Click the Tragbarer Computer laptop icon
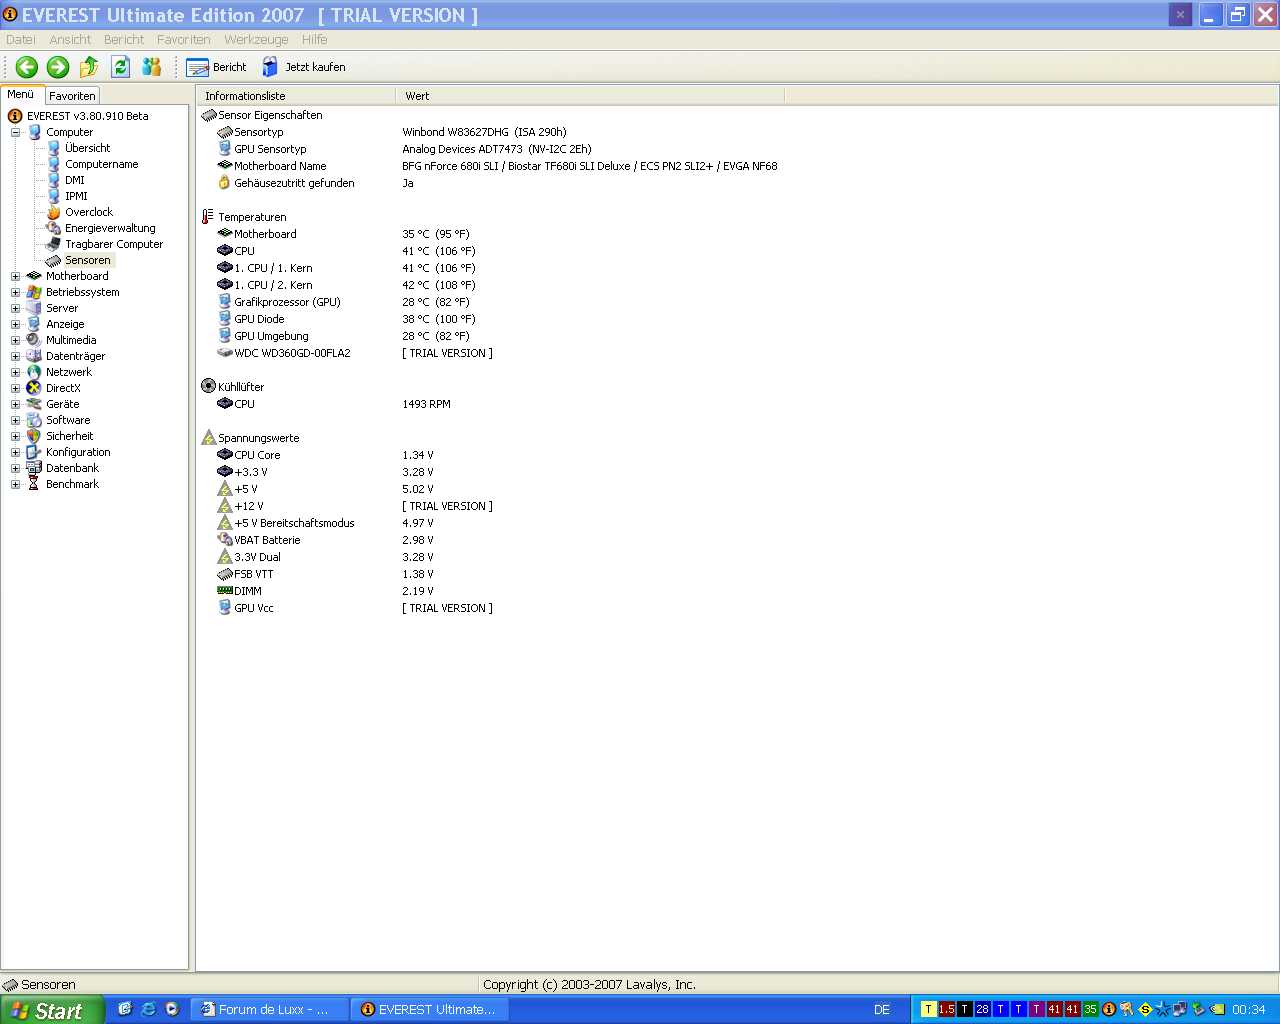The width and height of the screenshot is (1280, 1024). tap(53, 244)
